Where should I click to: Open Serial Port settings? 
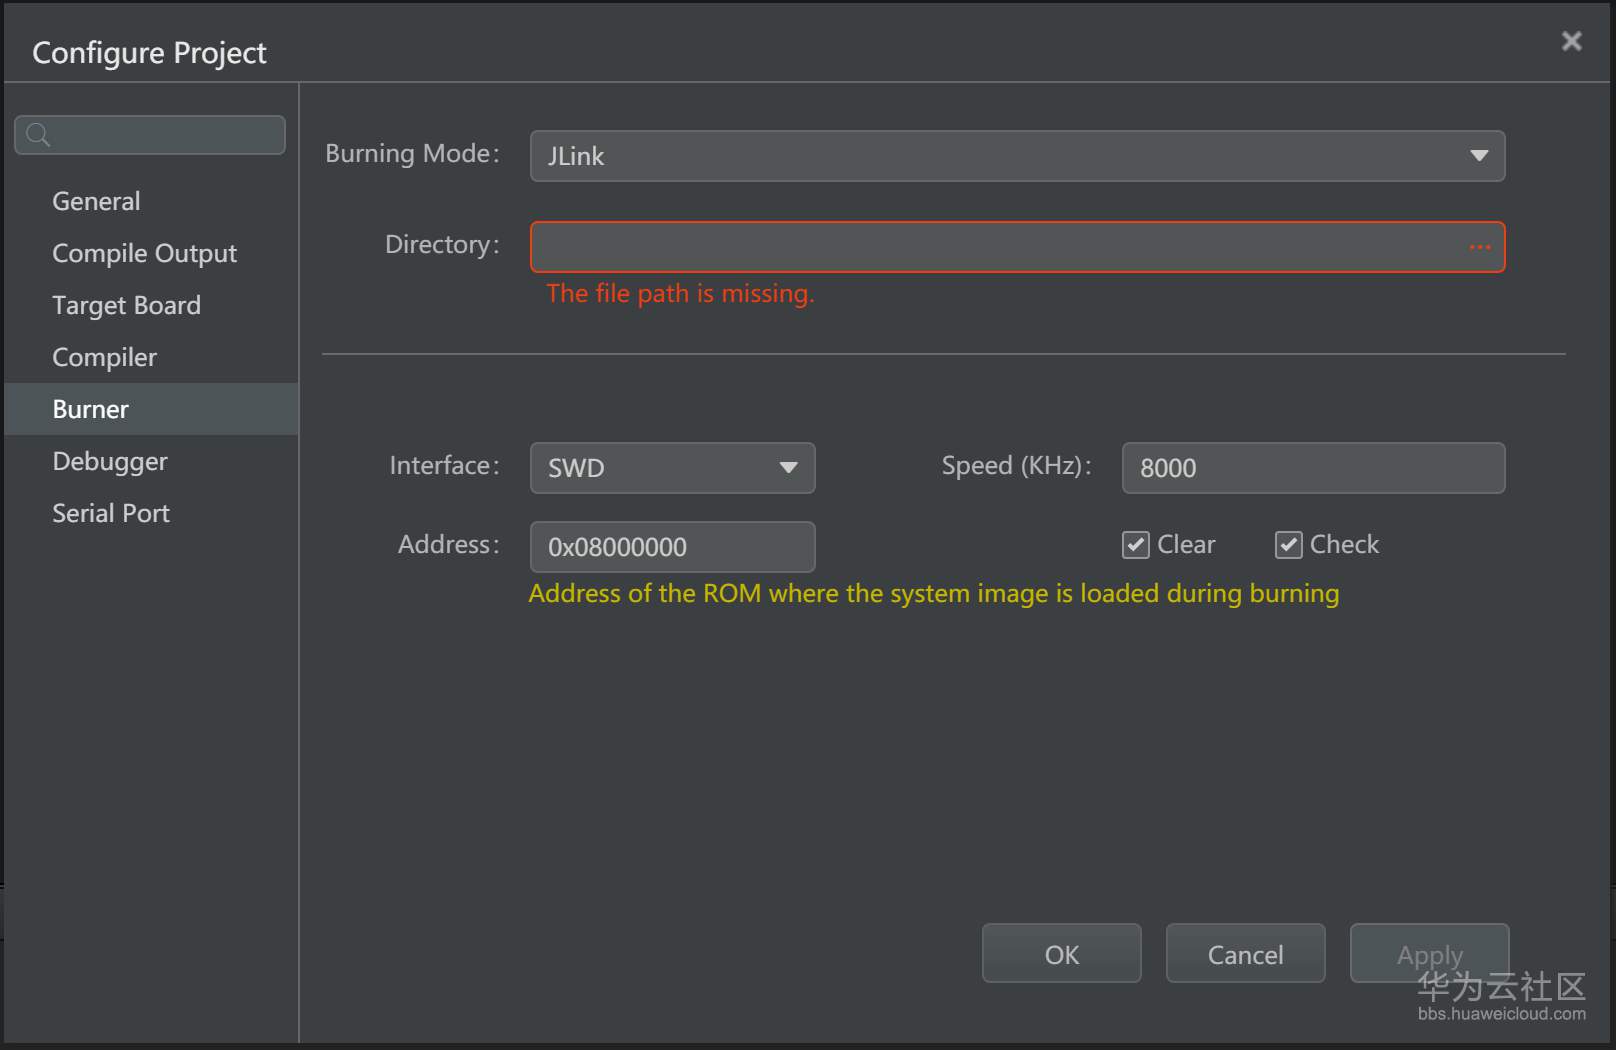coord(111,513)
